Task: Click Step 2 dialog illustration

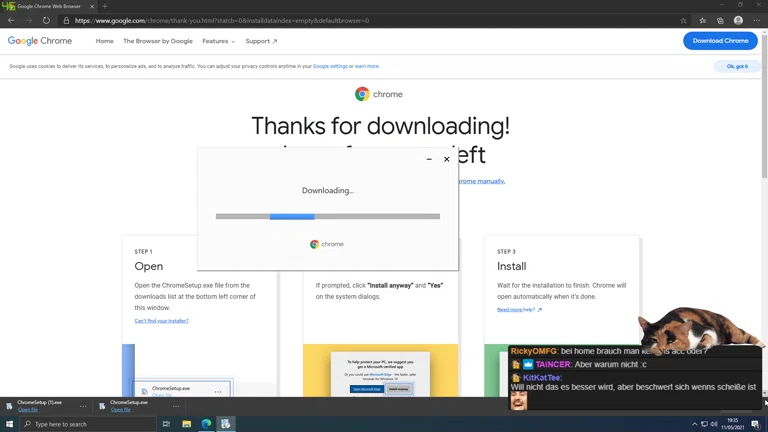Action: 380,375
